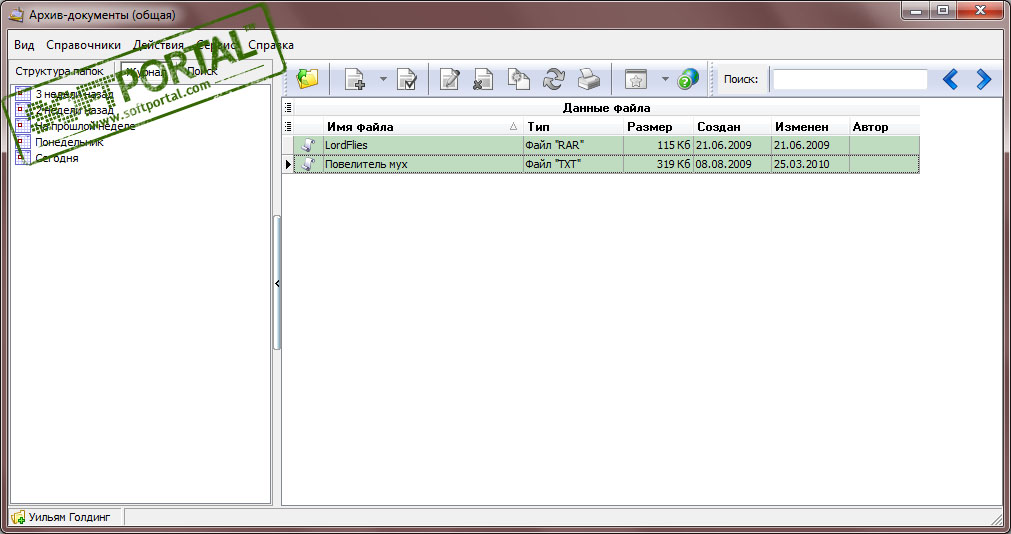Go to next search result arrow

coord(983,79)
